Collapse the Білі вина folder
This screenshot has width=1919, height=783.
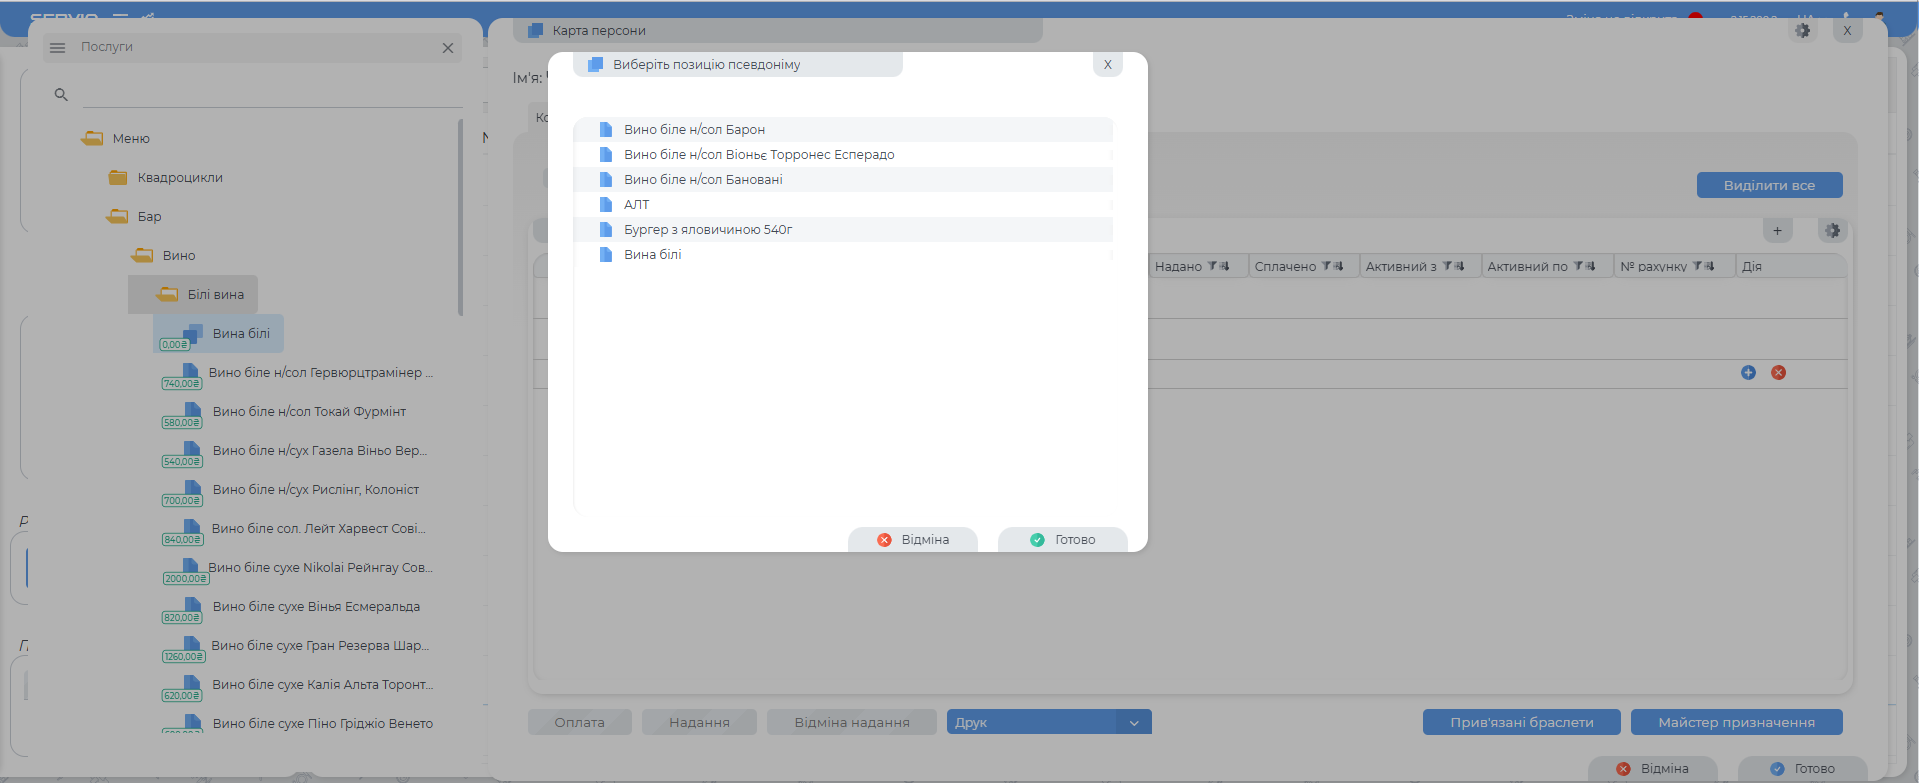point(167,295)
